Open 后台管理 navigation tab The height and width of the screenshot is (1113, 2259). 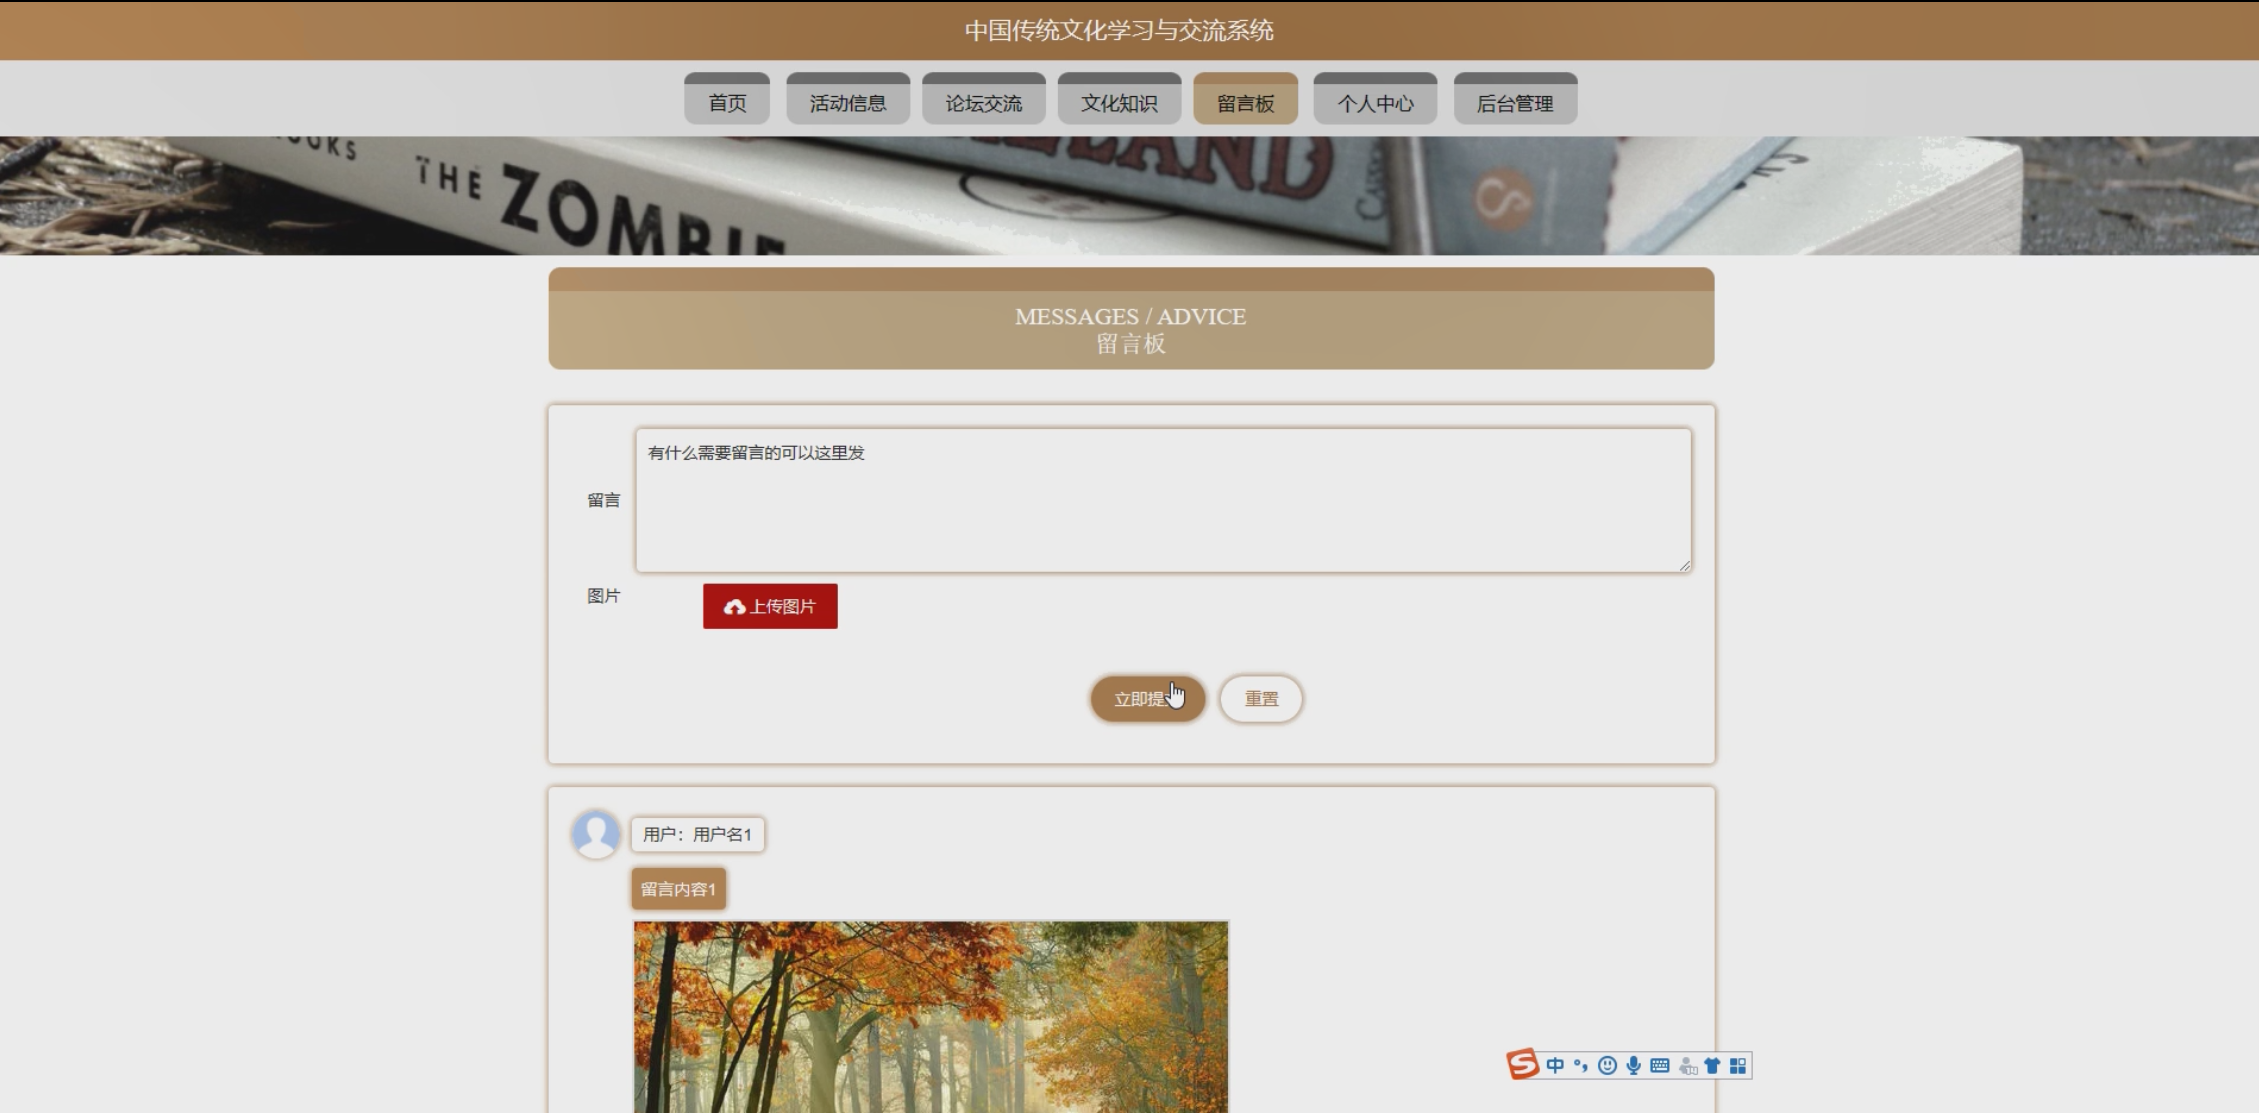[x=1515, y=102]
